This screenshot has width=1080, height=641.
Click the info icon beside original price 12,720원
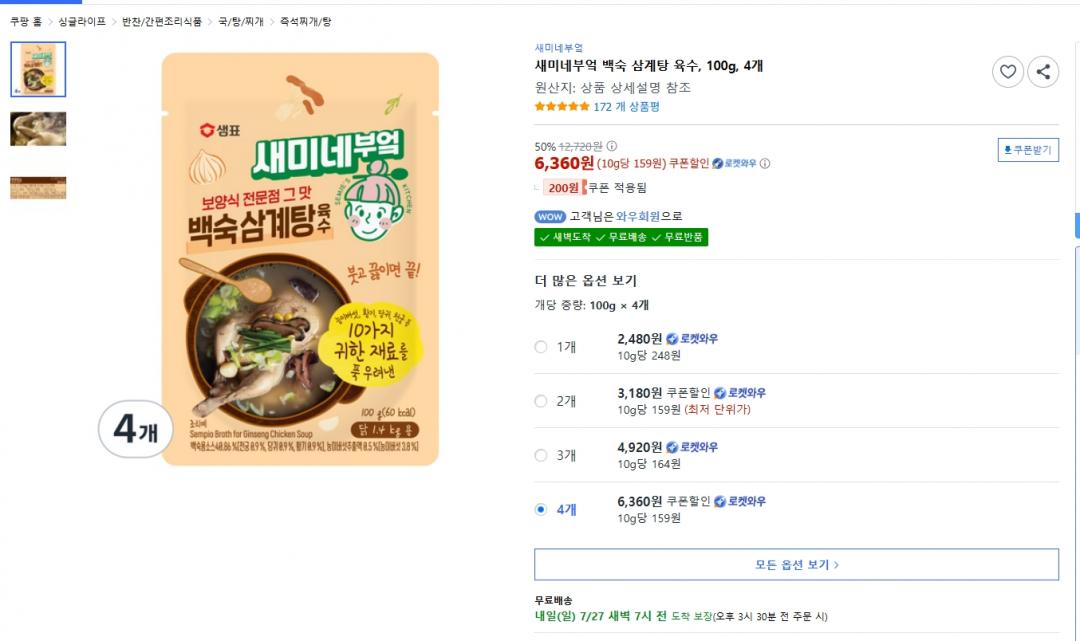click(612, 146)
